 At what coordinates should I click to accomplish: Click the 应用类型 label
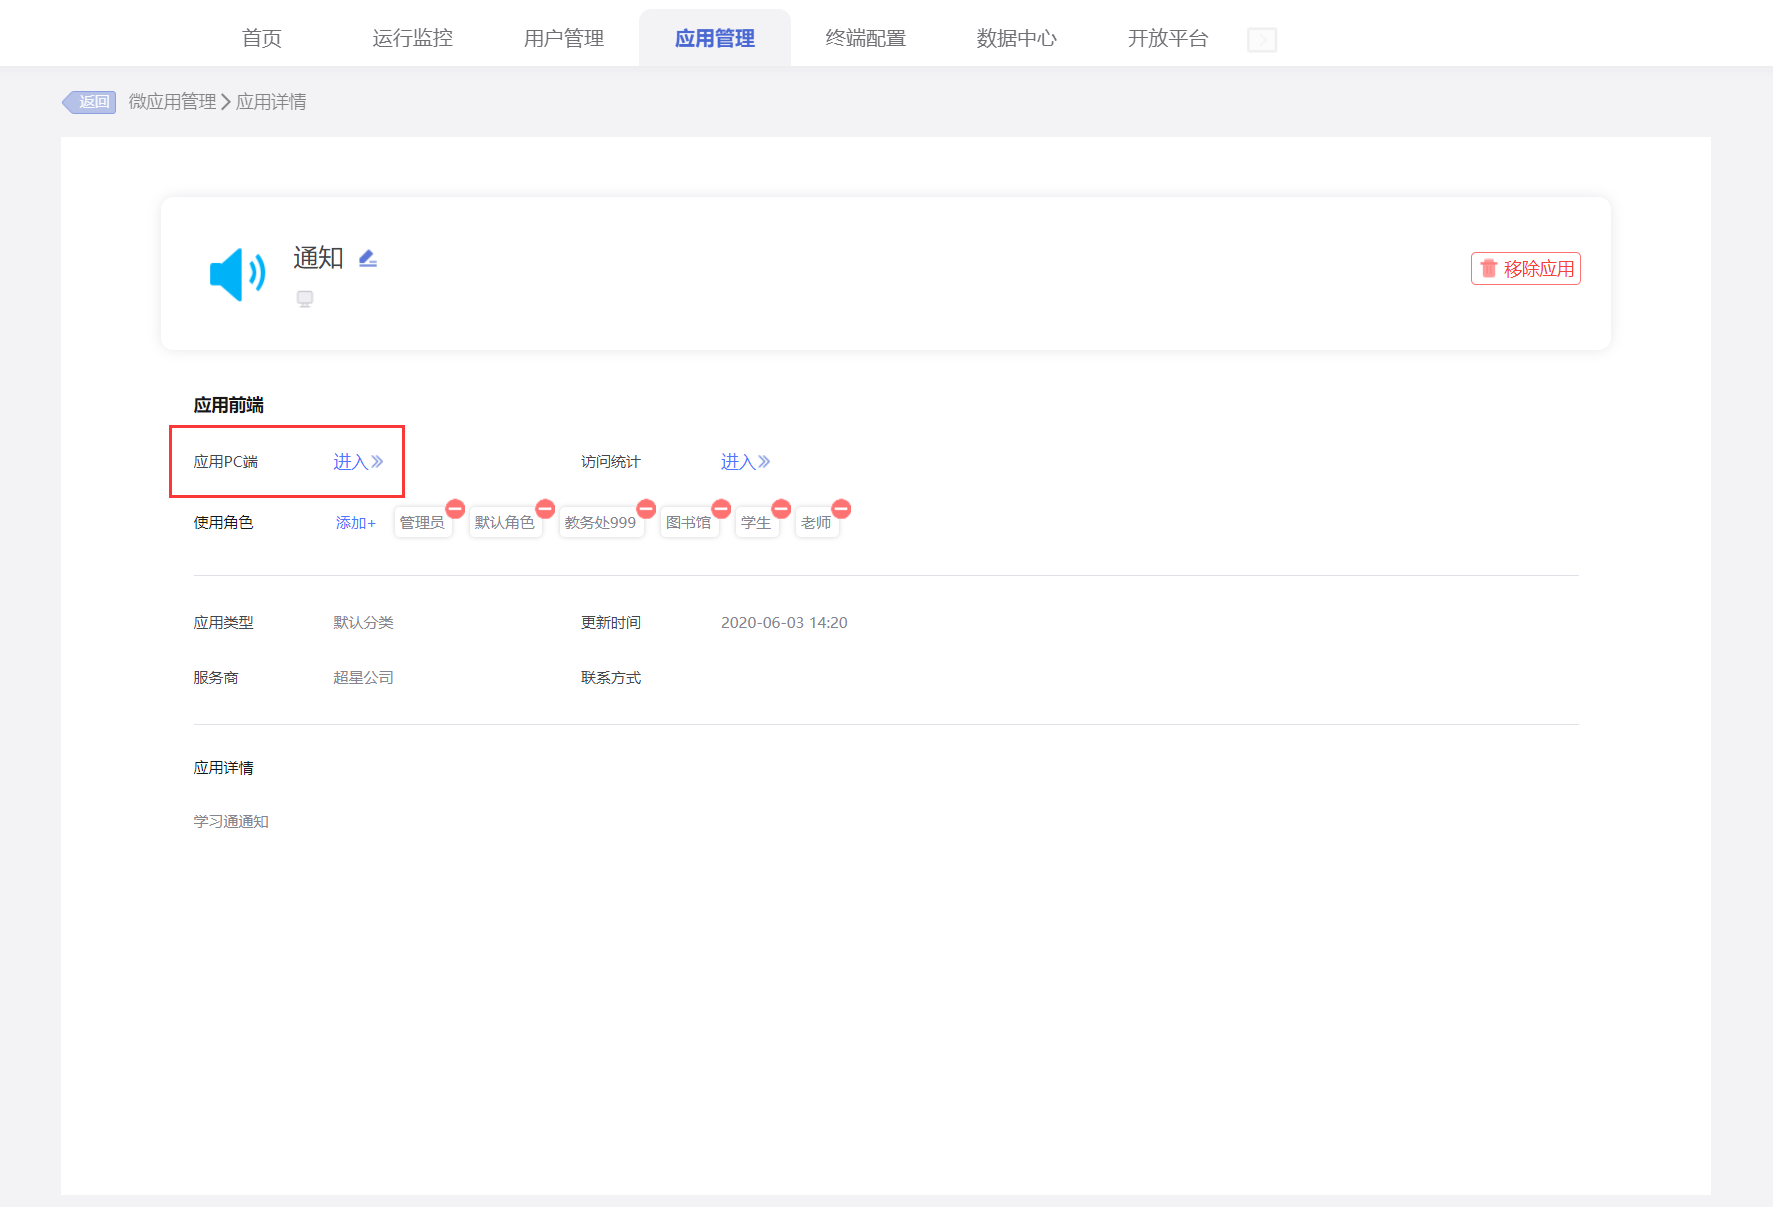click(x=224, y=623)
